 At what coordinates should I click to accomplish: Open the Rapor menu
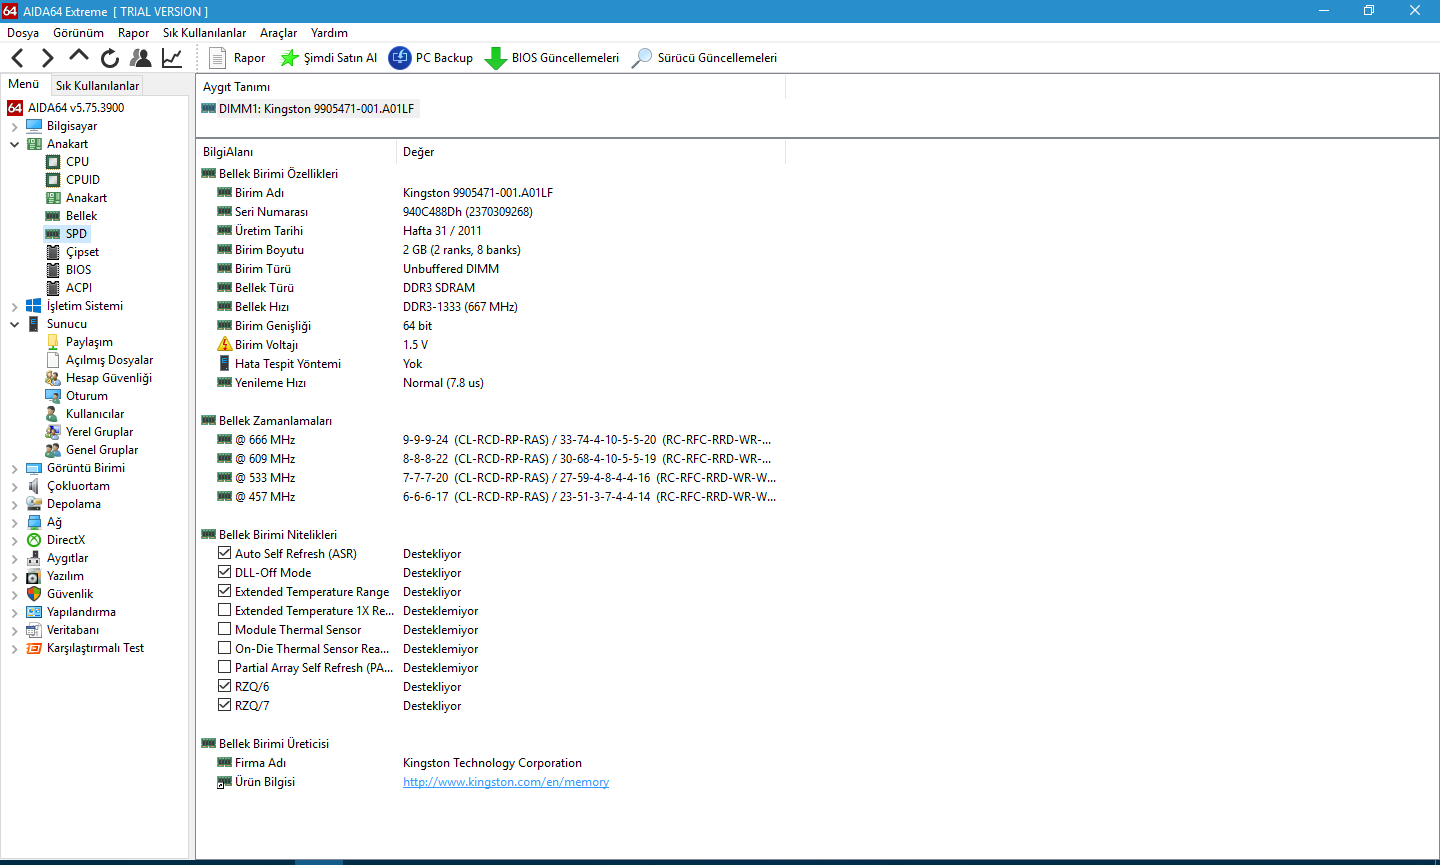[133, 33]
